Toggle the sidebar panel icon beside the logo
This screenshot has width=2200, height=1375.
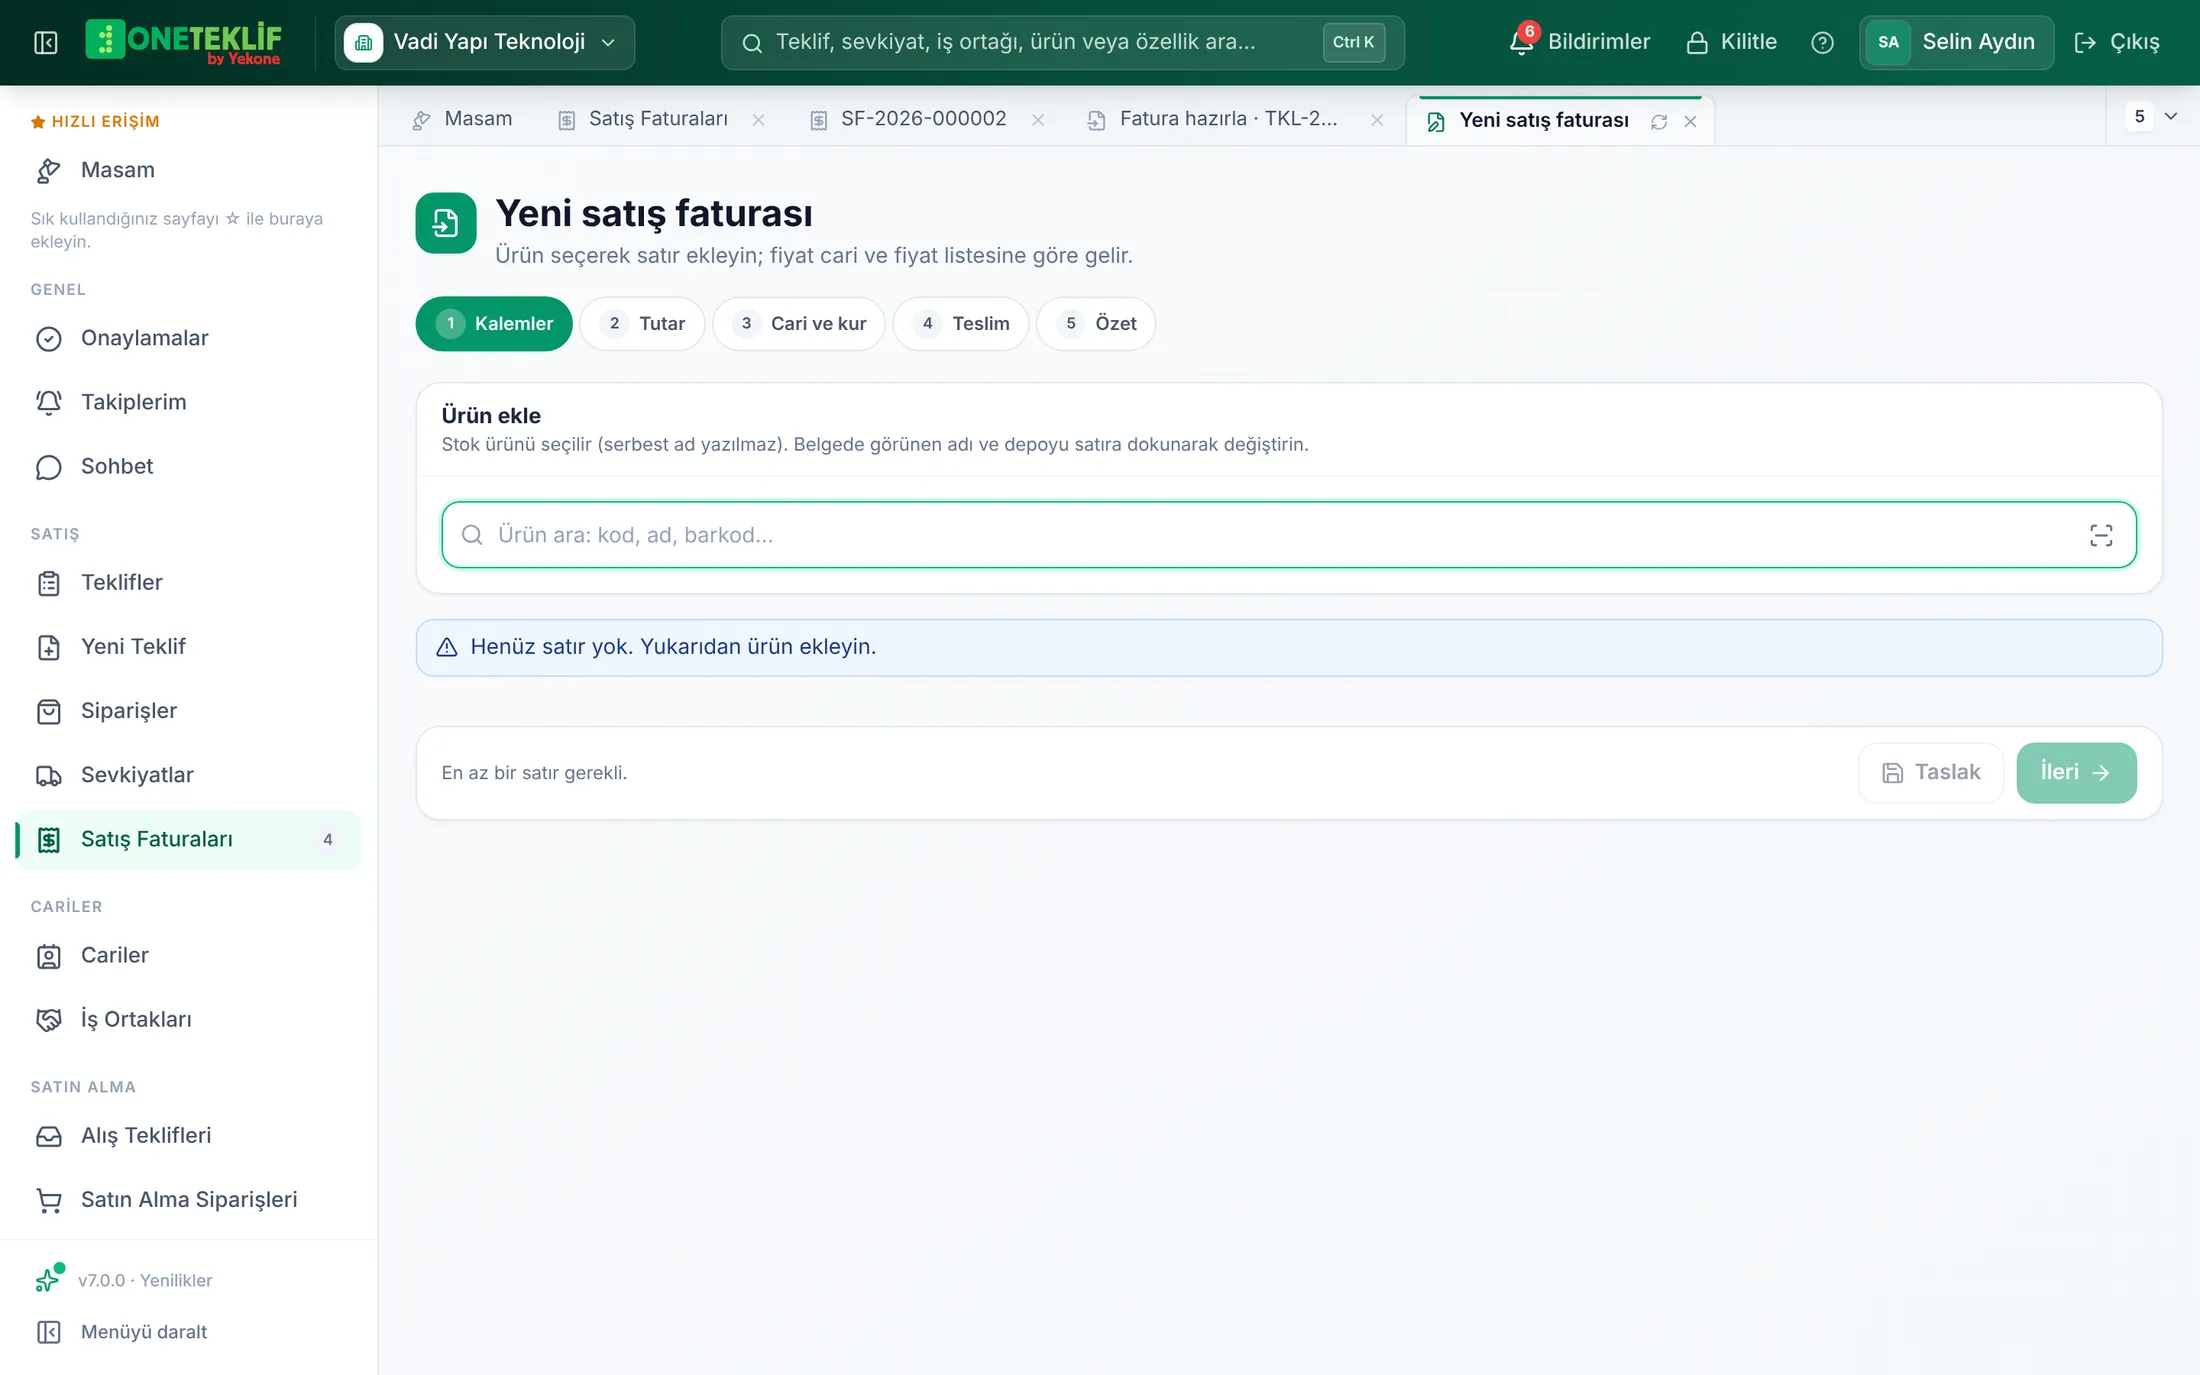click(x=46, y=42)
